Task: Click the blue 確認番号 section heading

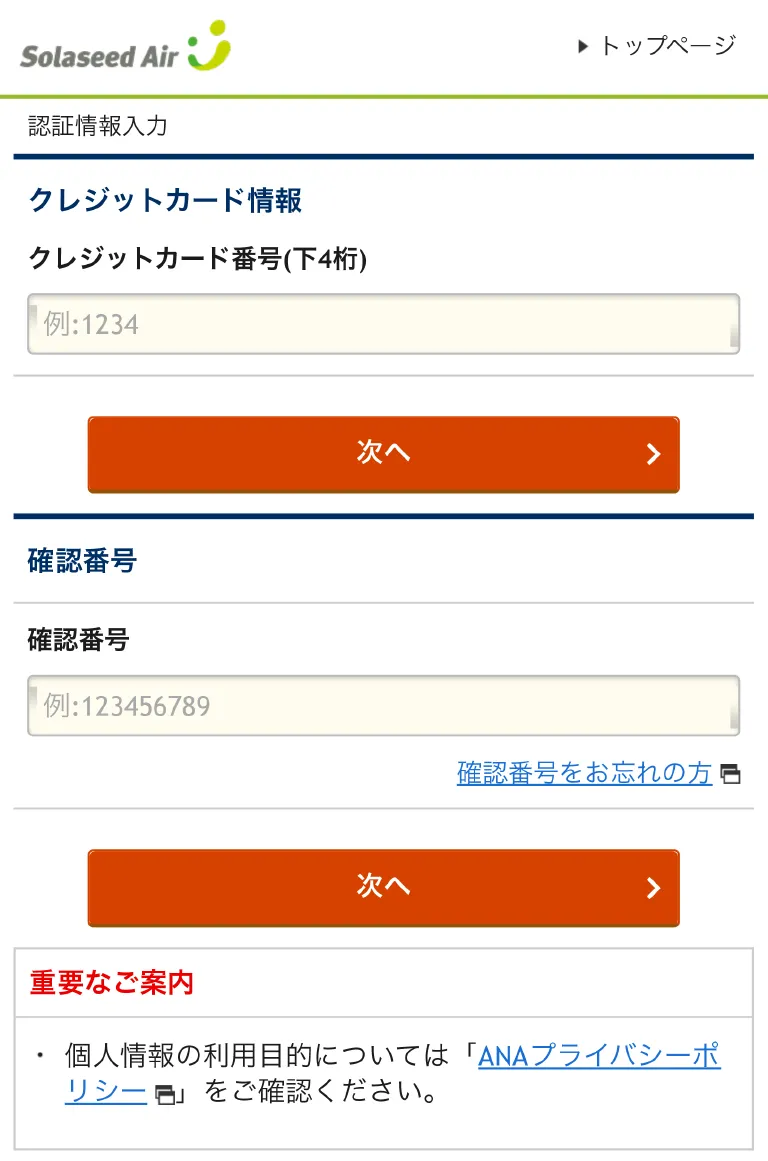Action: click(x=82, y=561)
